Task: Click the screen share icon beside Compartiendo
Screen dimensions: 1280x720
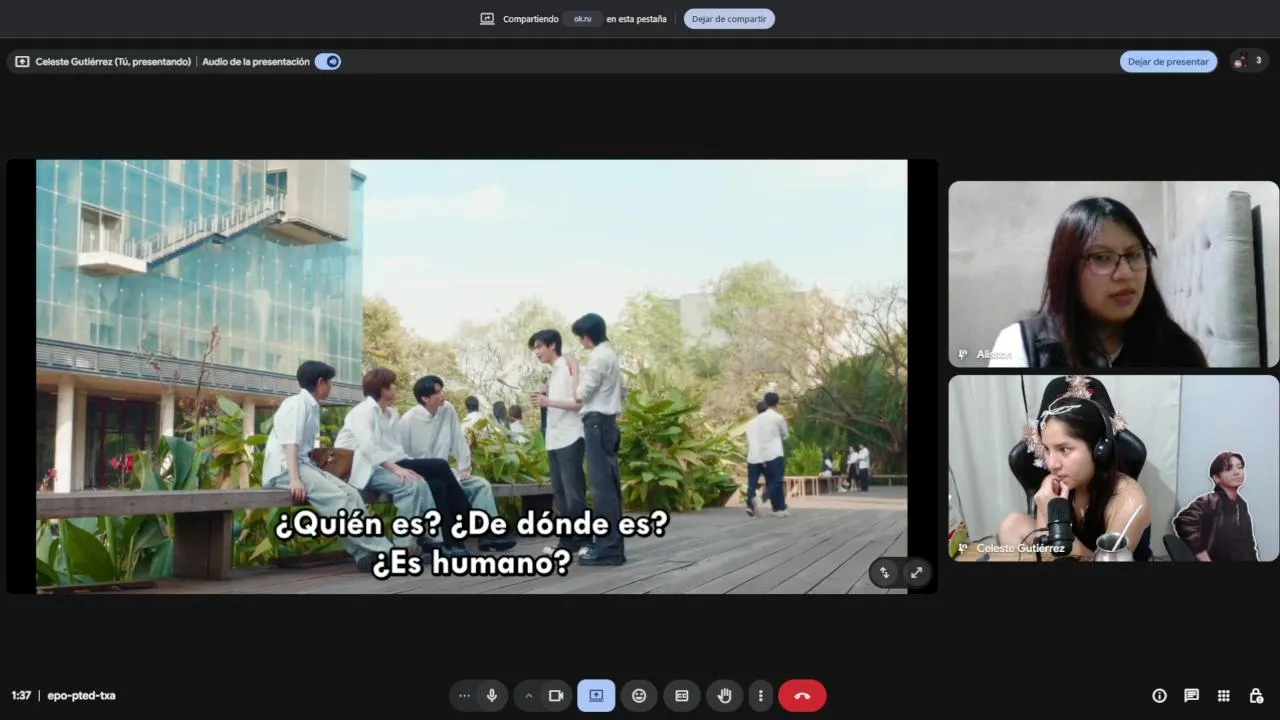Action: [487, 19]
